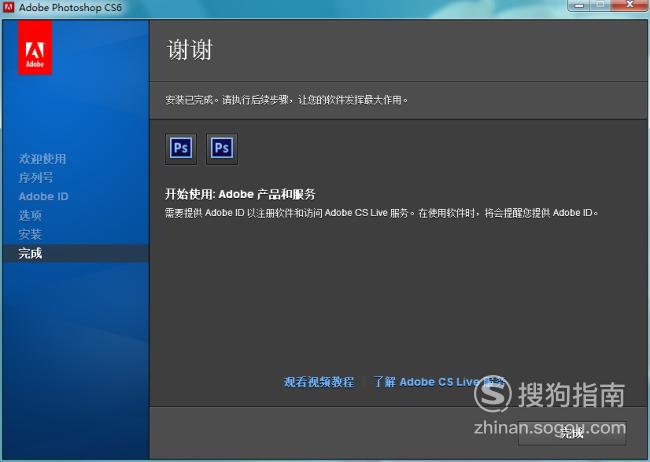
Task: Close the Adobe Photoshop CS6 installer window
Action: [x=630, y=5]
